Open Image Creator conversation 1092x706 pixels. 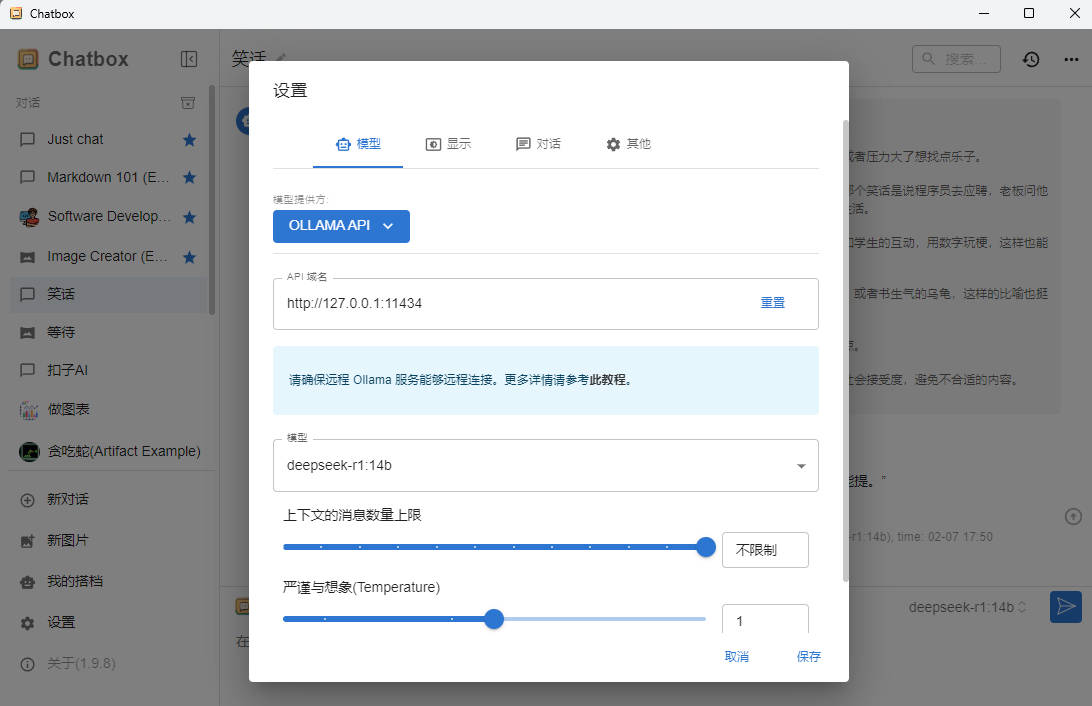(x=108, y=256)
